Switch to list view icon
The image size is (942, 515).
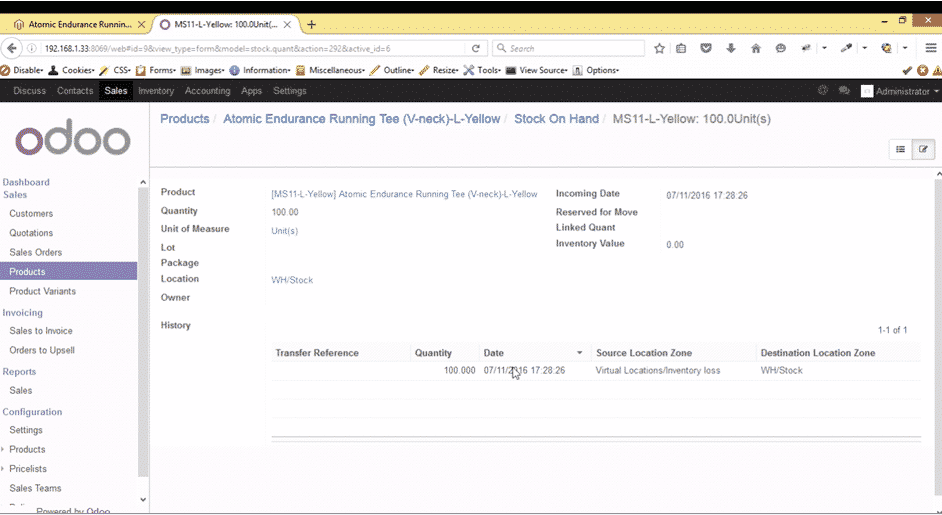coord(900,149)
